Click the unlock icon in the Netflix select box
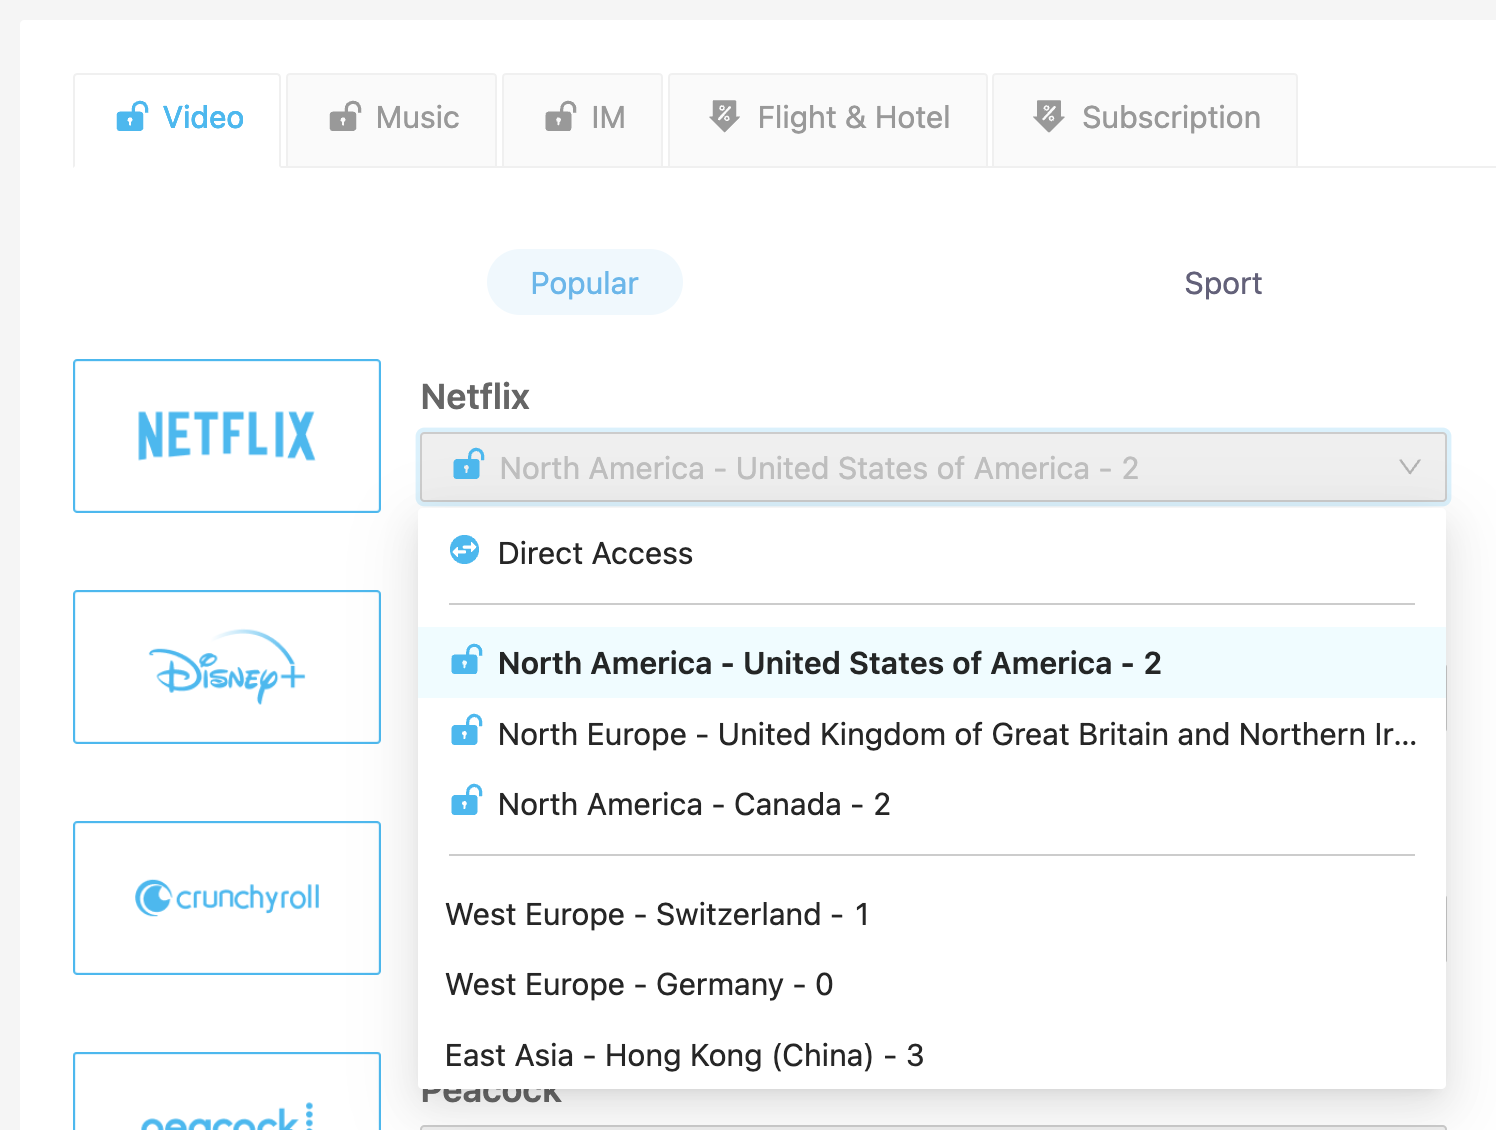 [x=469, y=464]
